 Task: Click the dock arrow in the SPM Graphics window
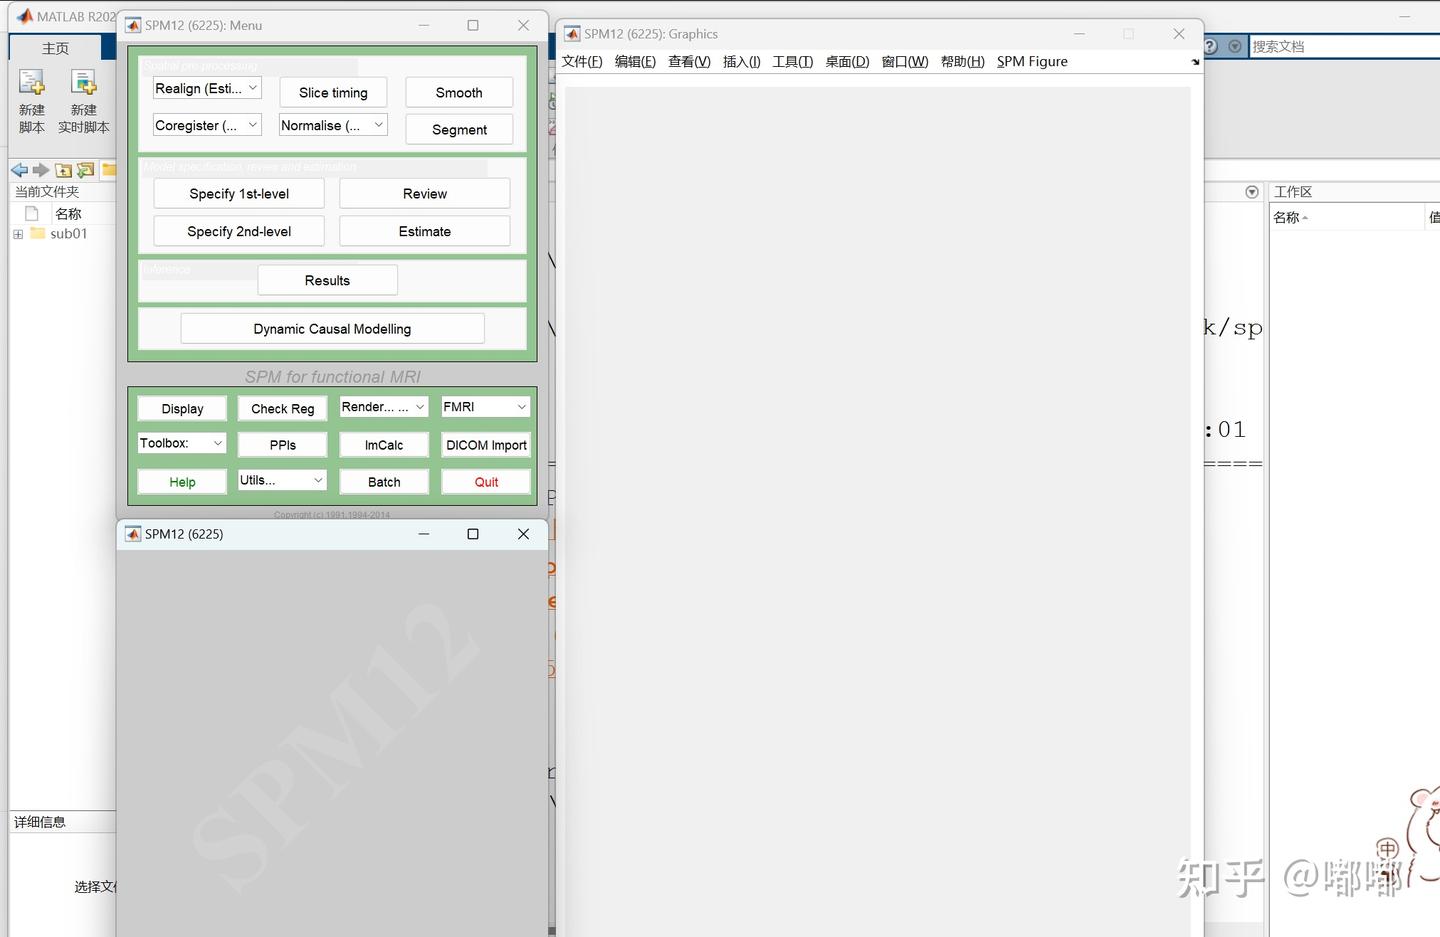pos(1195,62)
